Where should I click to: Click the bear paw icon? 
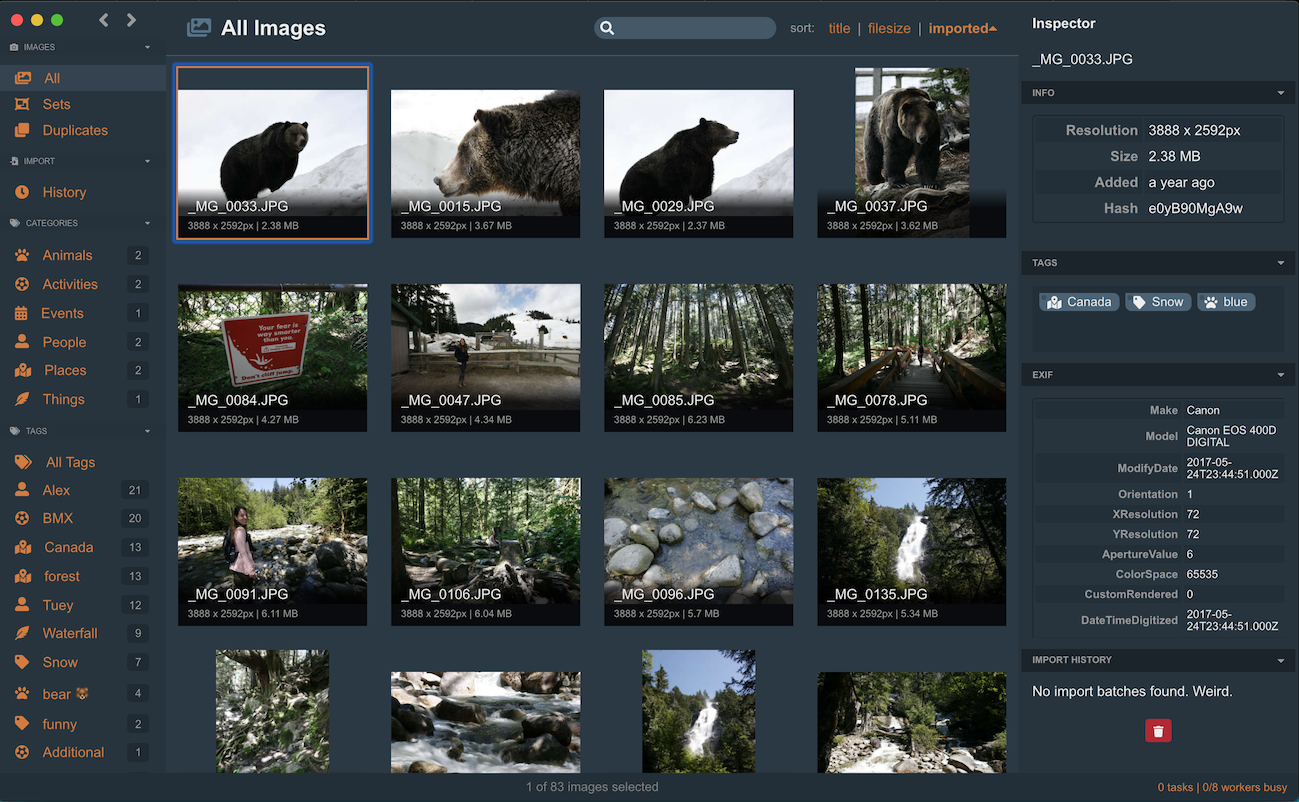22,694
